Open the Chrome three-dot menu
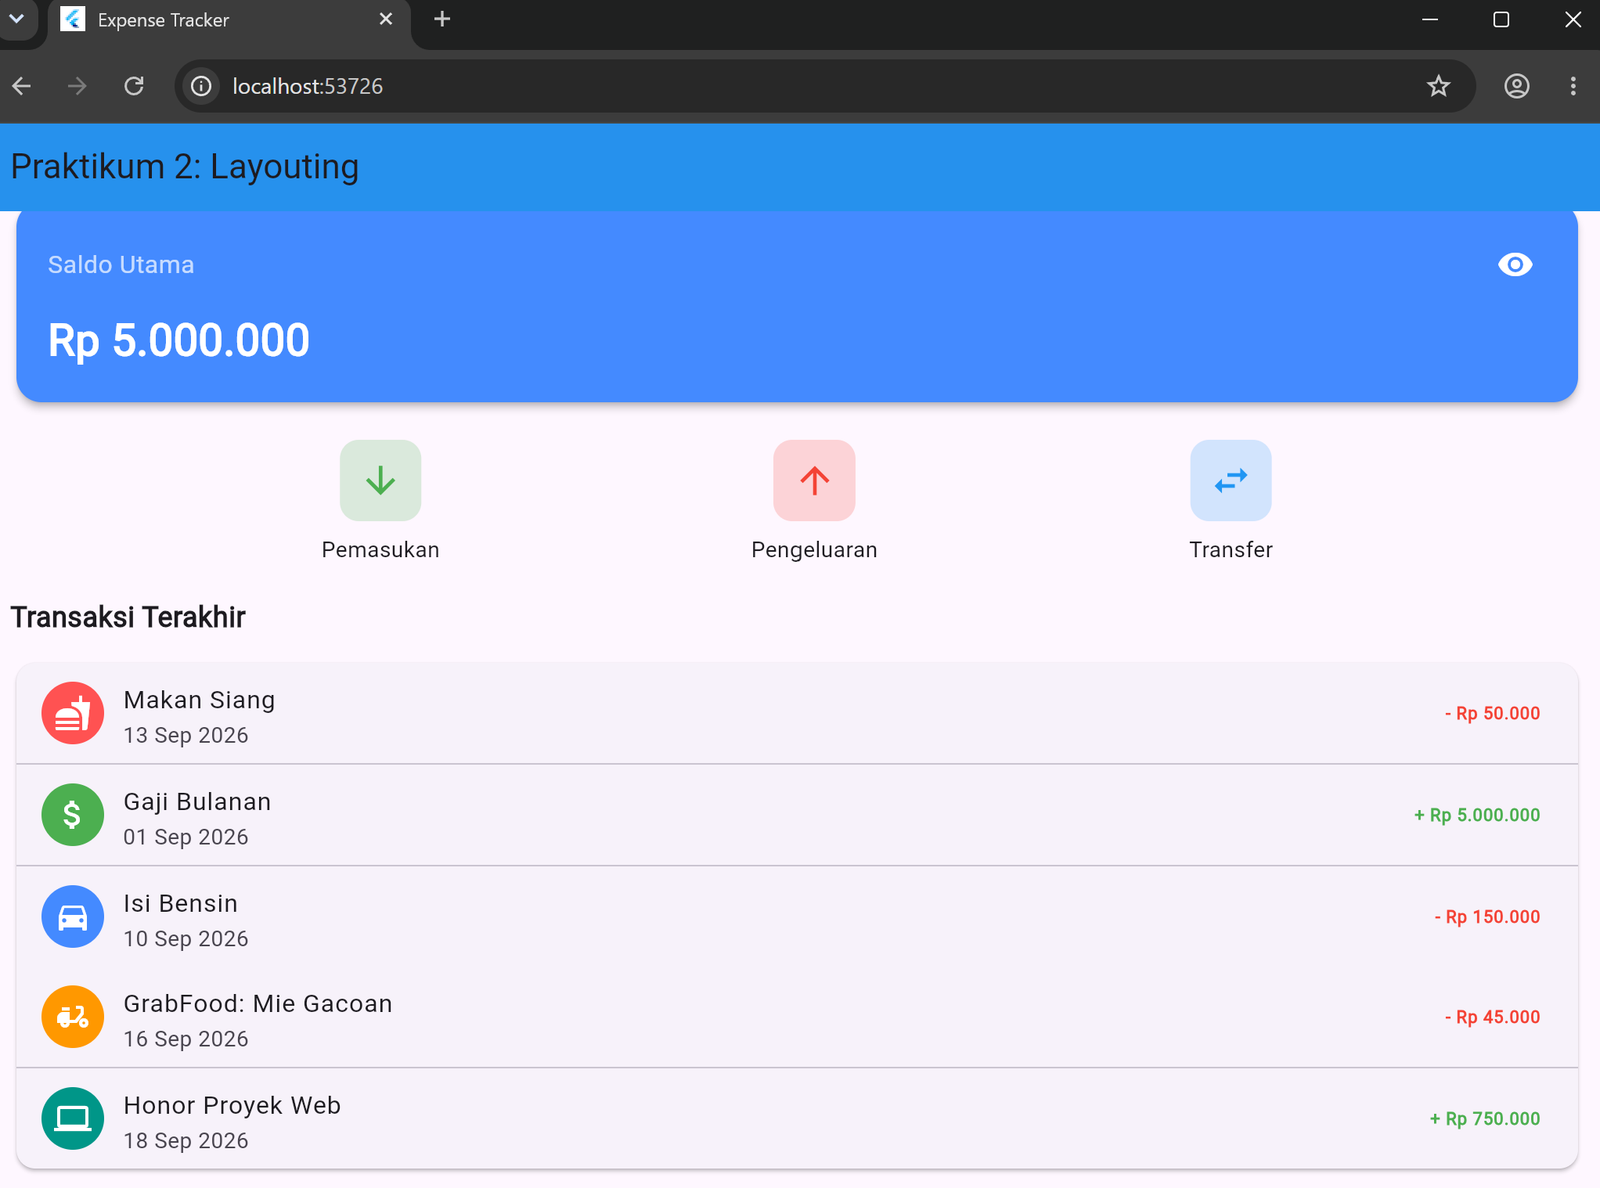The height and width of the screenshot is (1188, 1600). tap(1573, 86)
